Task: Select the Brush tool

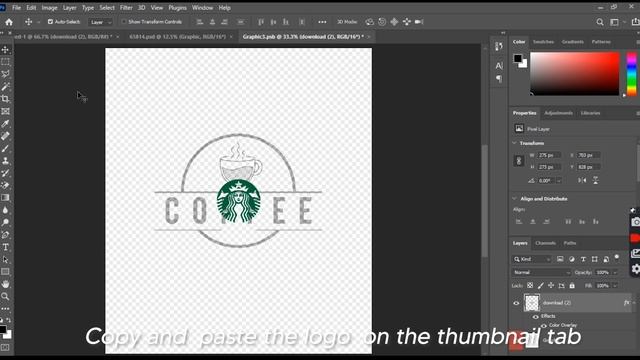Action: click(5, 148)
